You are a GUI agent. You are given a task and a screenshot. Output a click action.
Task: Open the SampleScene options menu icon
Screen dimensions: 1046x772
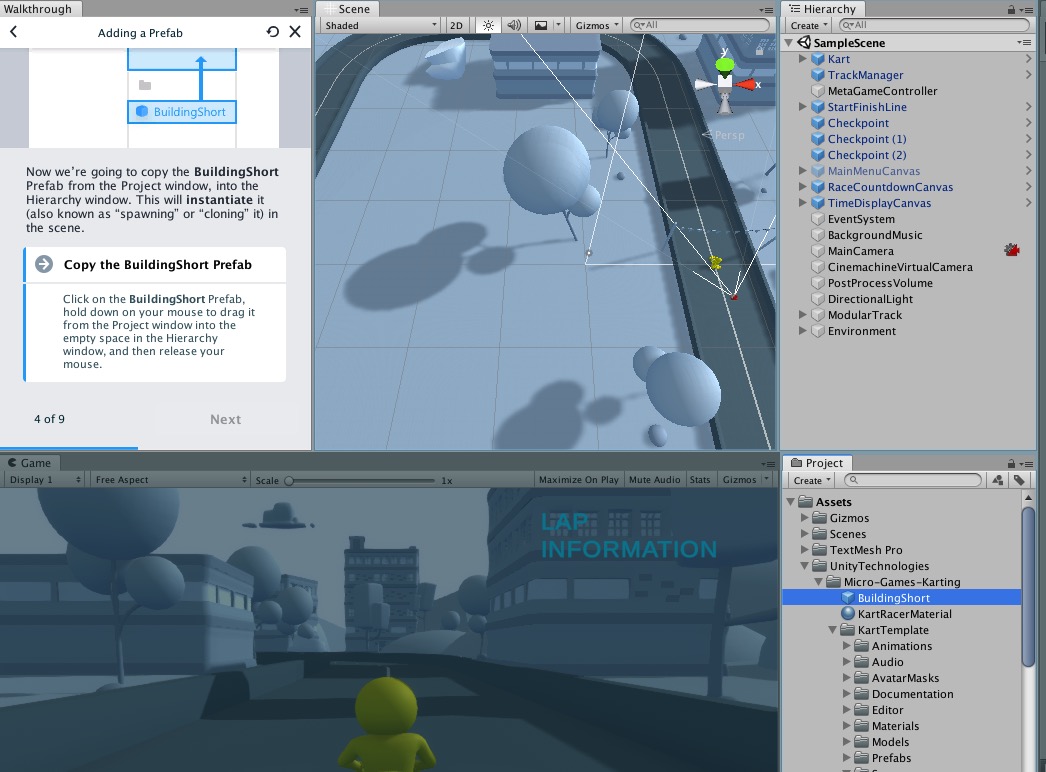(1024, 43)
